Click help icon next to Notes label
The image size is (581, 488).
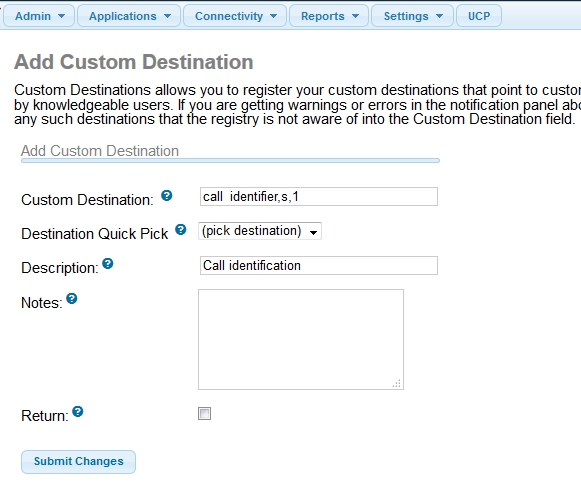pyautogui.click(x=72, y=298)
